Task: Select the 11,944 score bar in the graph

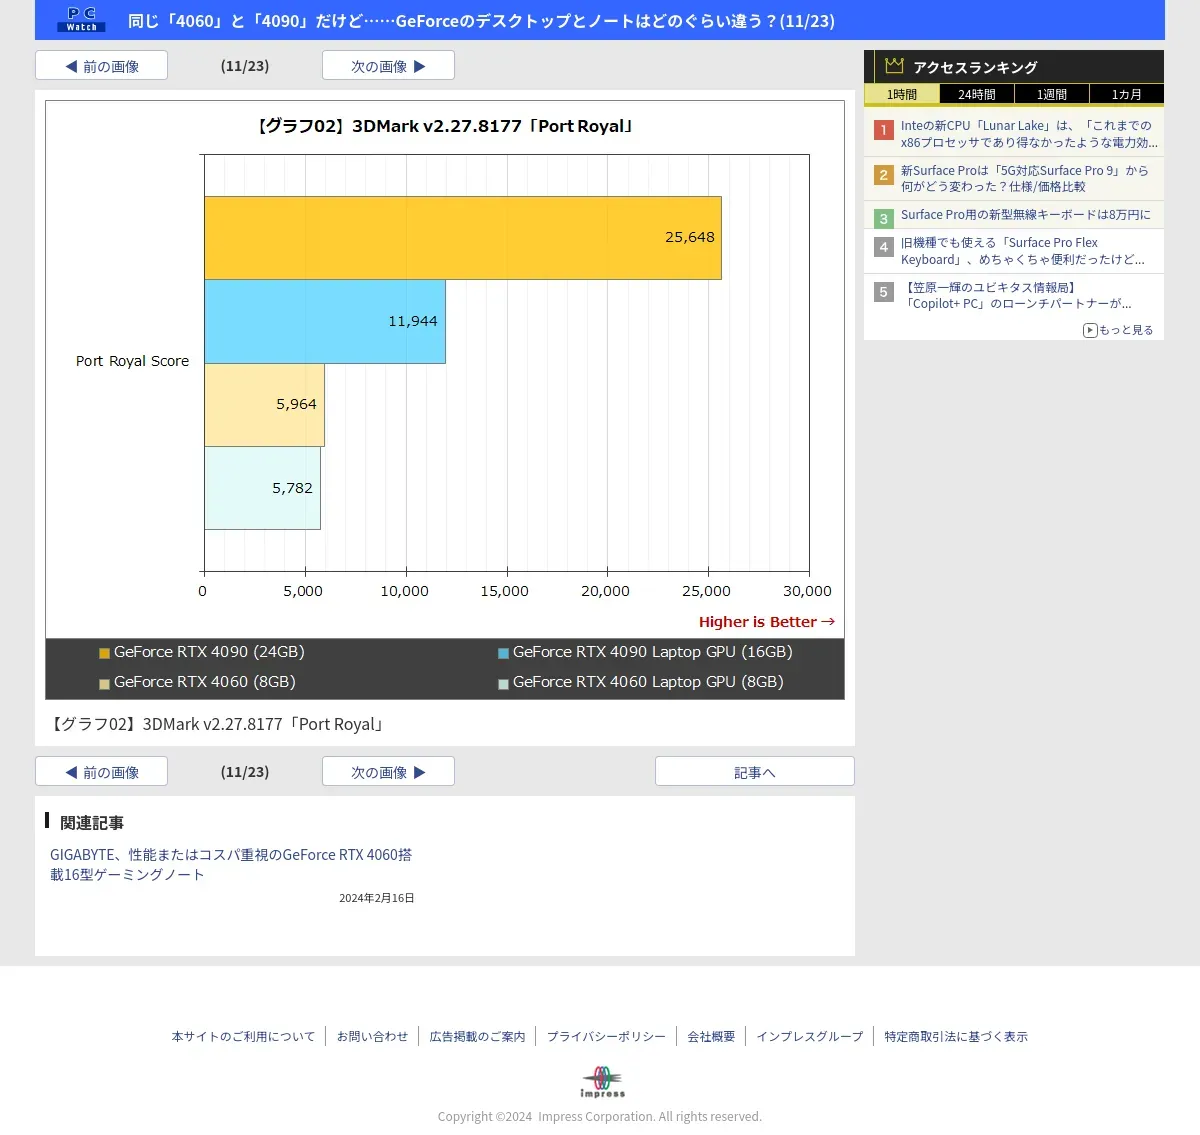Action: [325, 321]
